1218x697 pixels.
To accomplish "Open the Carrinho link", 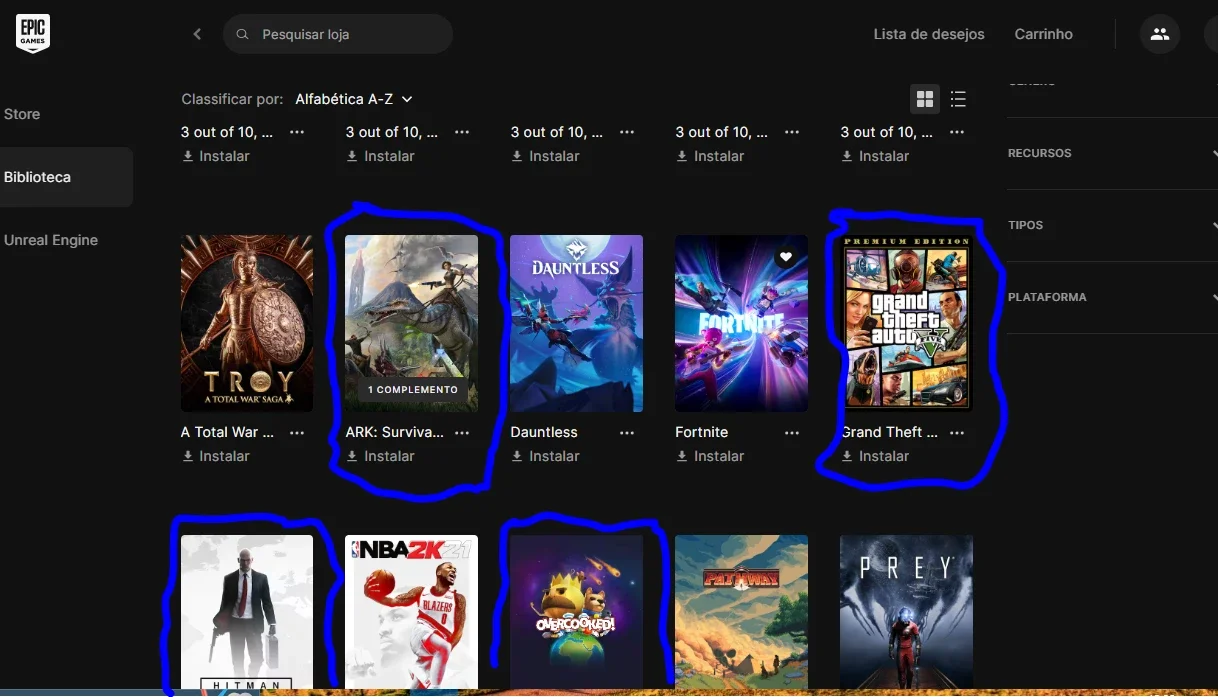I will pos(1043,34).
